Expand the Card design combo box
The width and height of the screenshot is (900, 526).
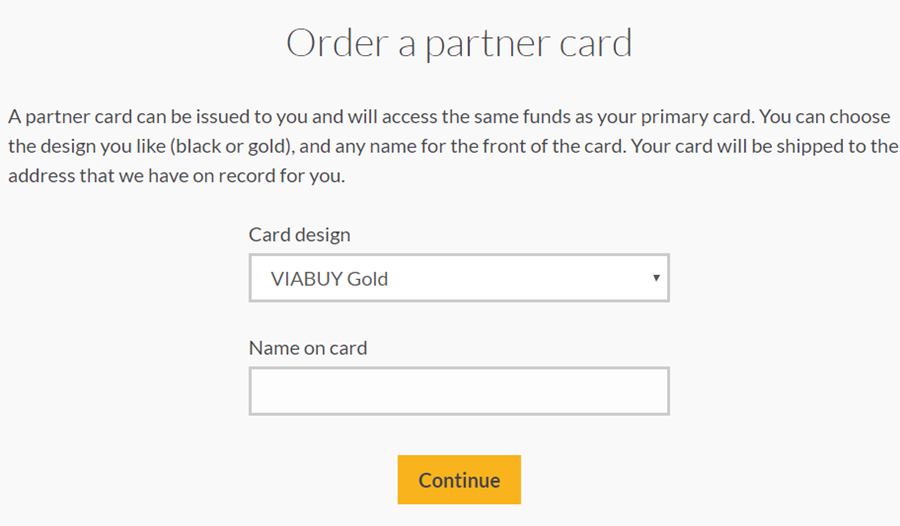tap(458, 278)
